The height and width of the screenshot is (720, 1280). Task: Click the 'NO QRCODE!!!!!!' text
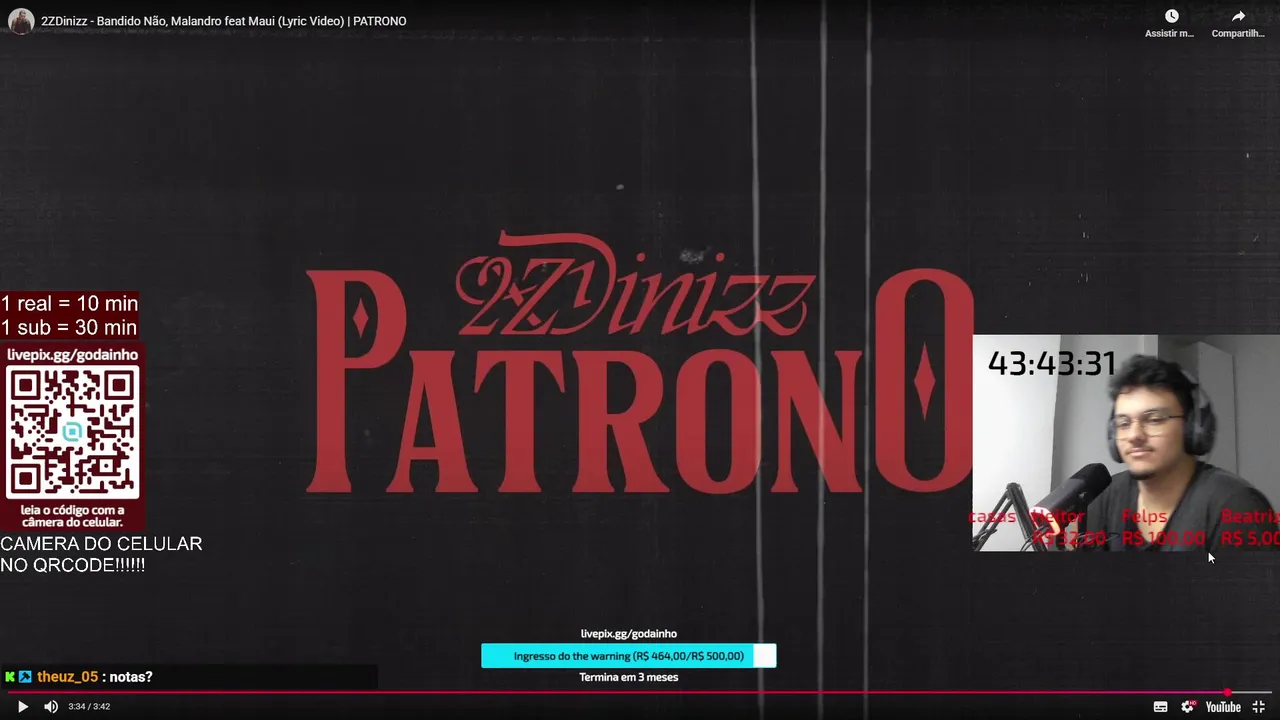coord(72,565)
